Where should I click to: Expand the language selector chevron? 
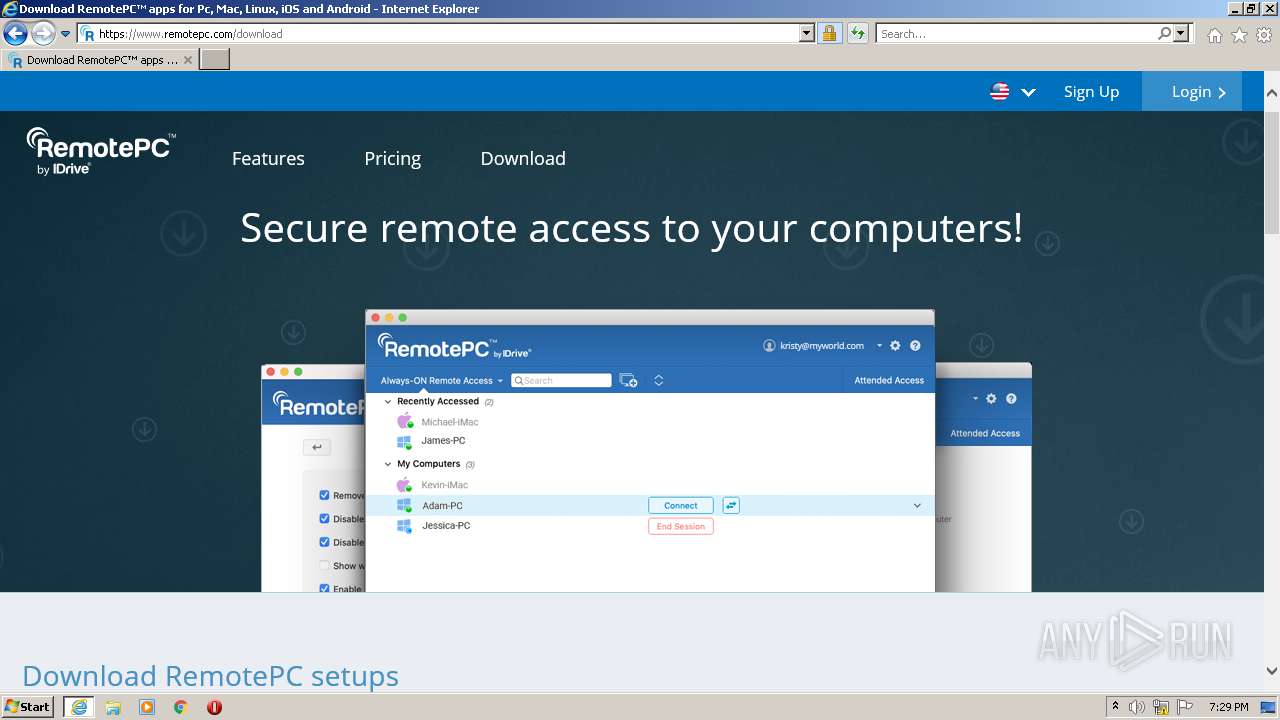(1028, 92)
